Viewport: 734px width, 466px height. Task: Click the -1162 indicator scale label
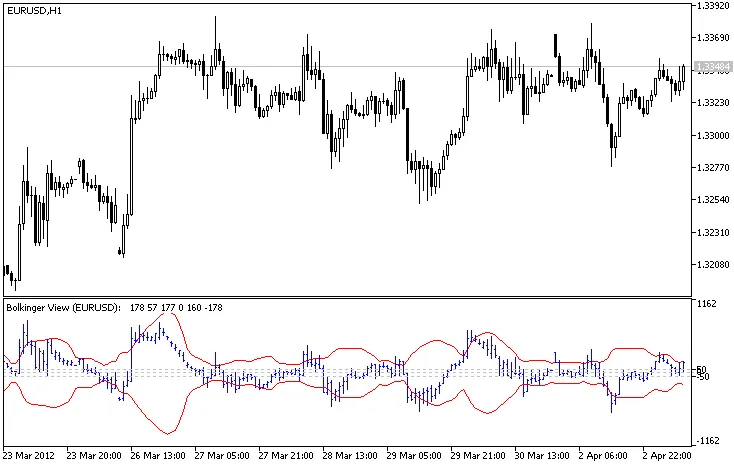709,441
